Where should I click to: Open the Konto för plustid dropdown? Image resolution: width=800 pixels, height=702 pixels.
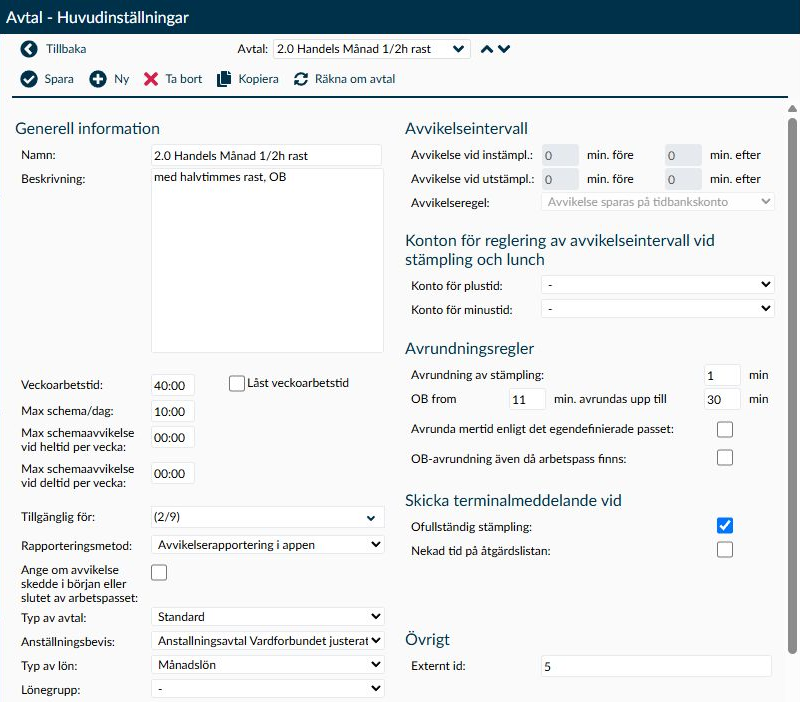[658, 285]
